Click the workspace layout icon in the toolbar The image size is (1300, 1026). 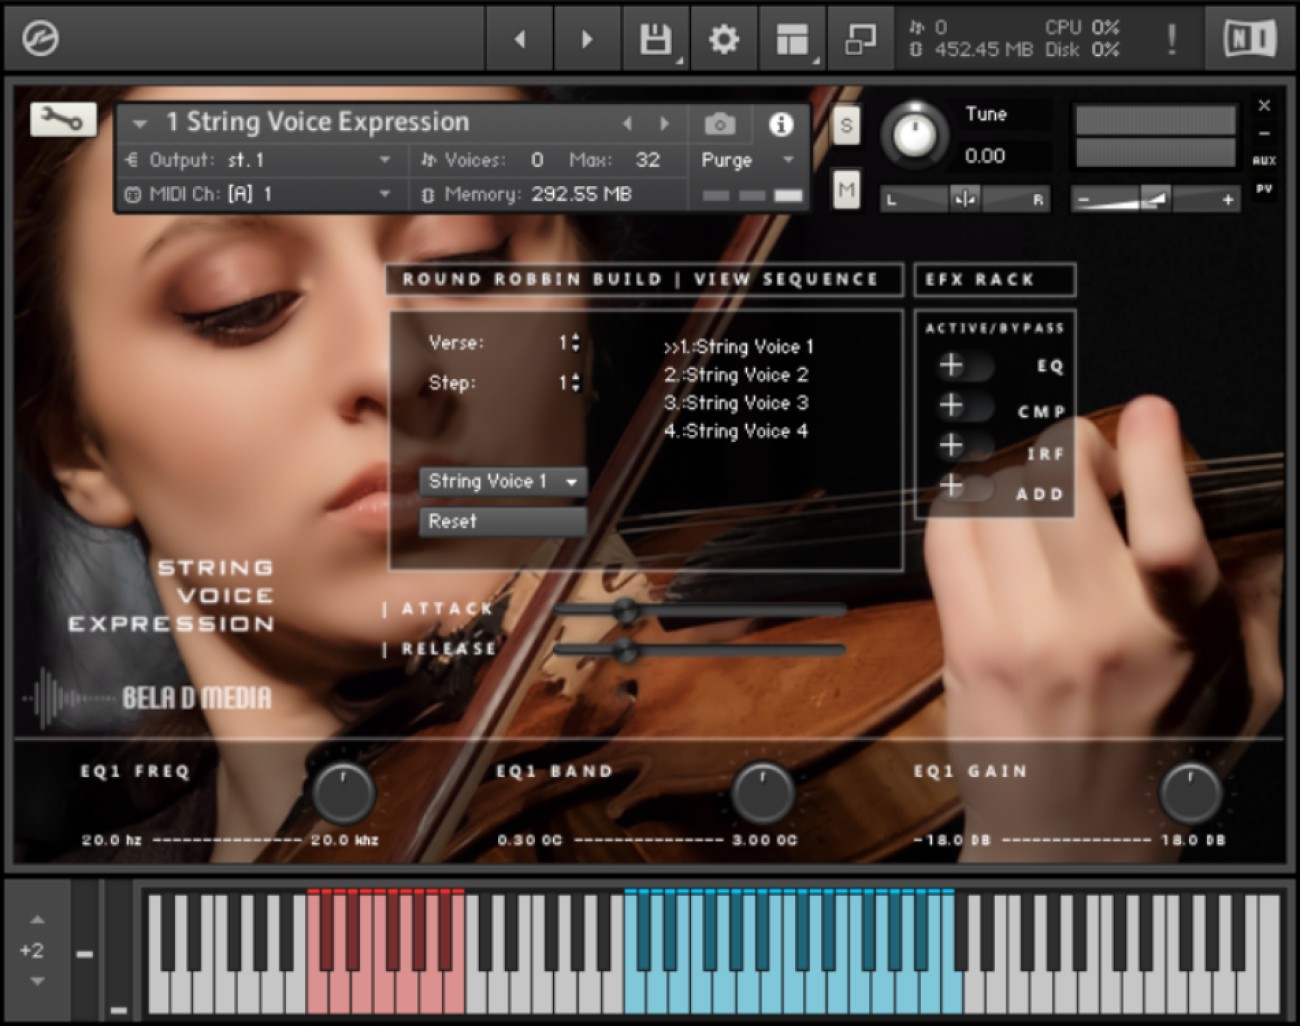pyautogui.click(x=790, y=38)
